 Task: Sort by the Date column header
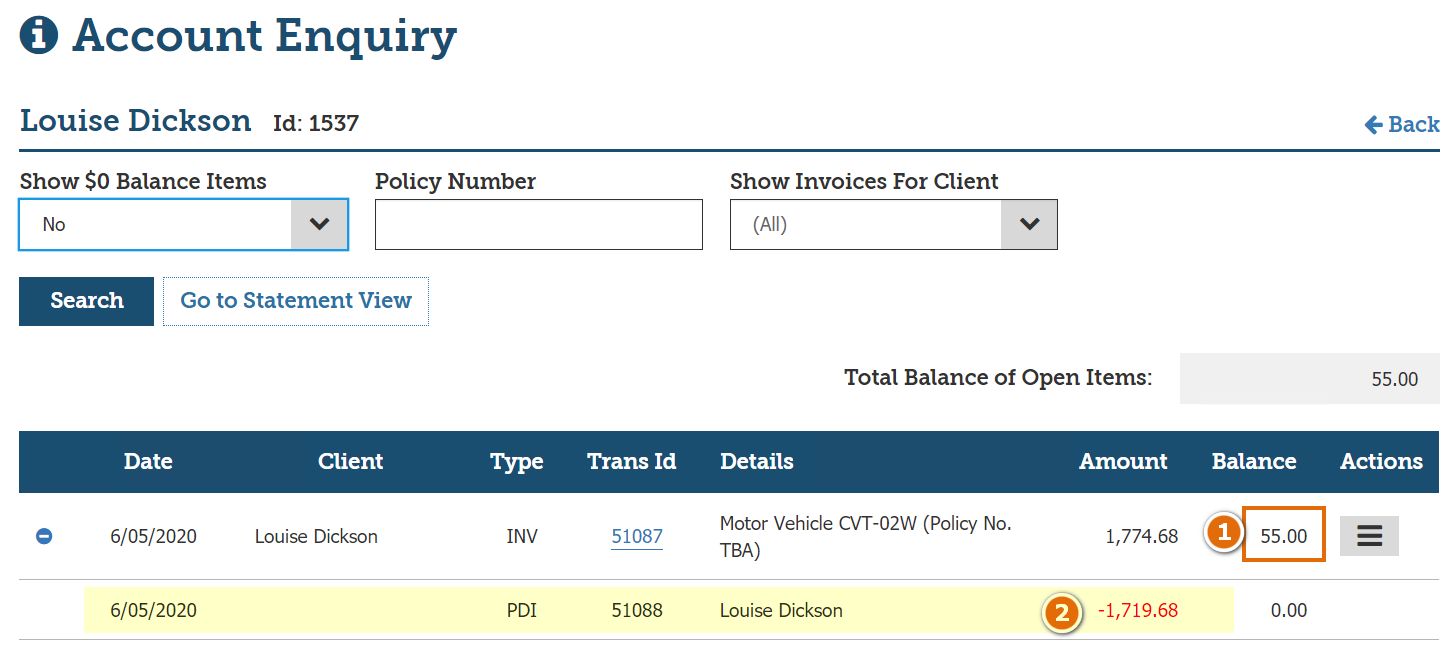[148, 462]
